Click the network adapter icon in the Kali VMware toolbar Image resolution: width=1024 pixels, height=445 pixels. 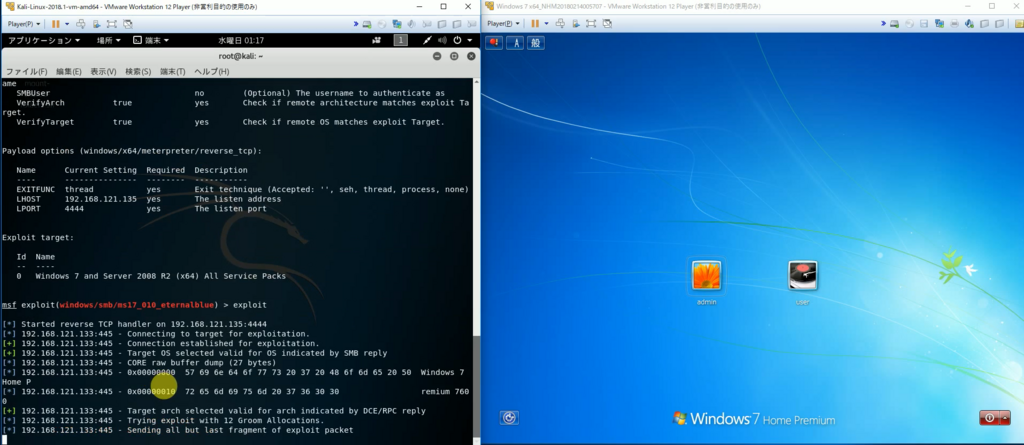point(396,24)
